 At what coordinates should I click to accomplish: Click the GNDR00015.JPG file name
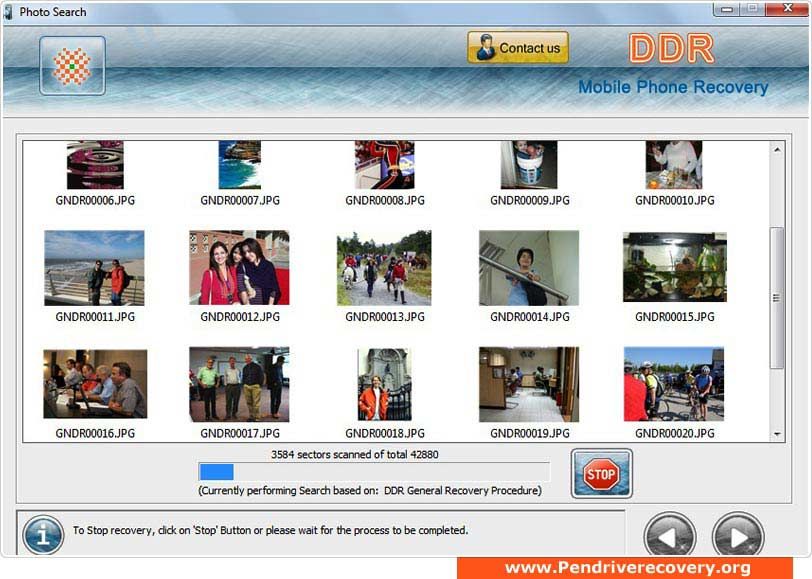675,317
